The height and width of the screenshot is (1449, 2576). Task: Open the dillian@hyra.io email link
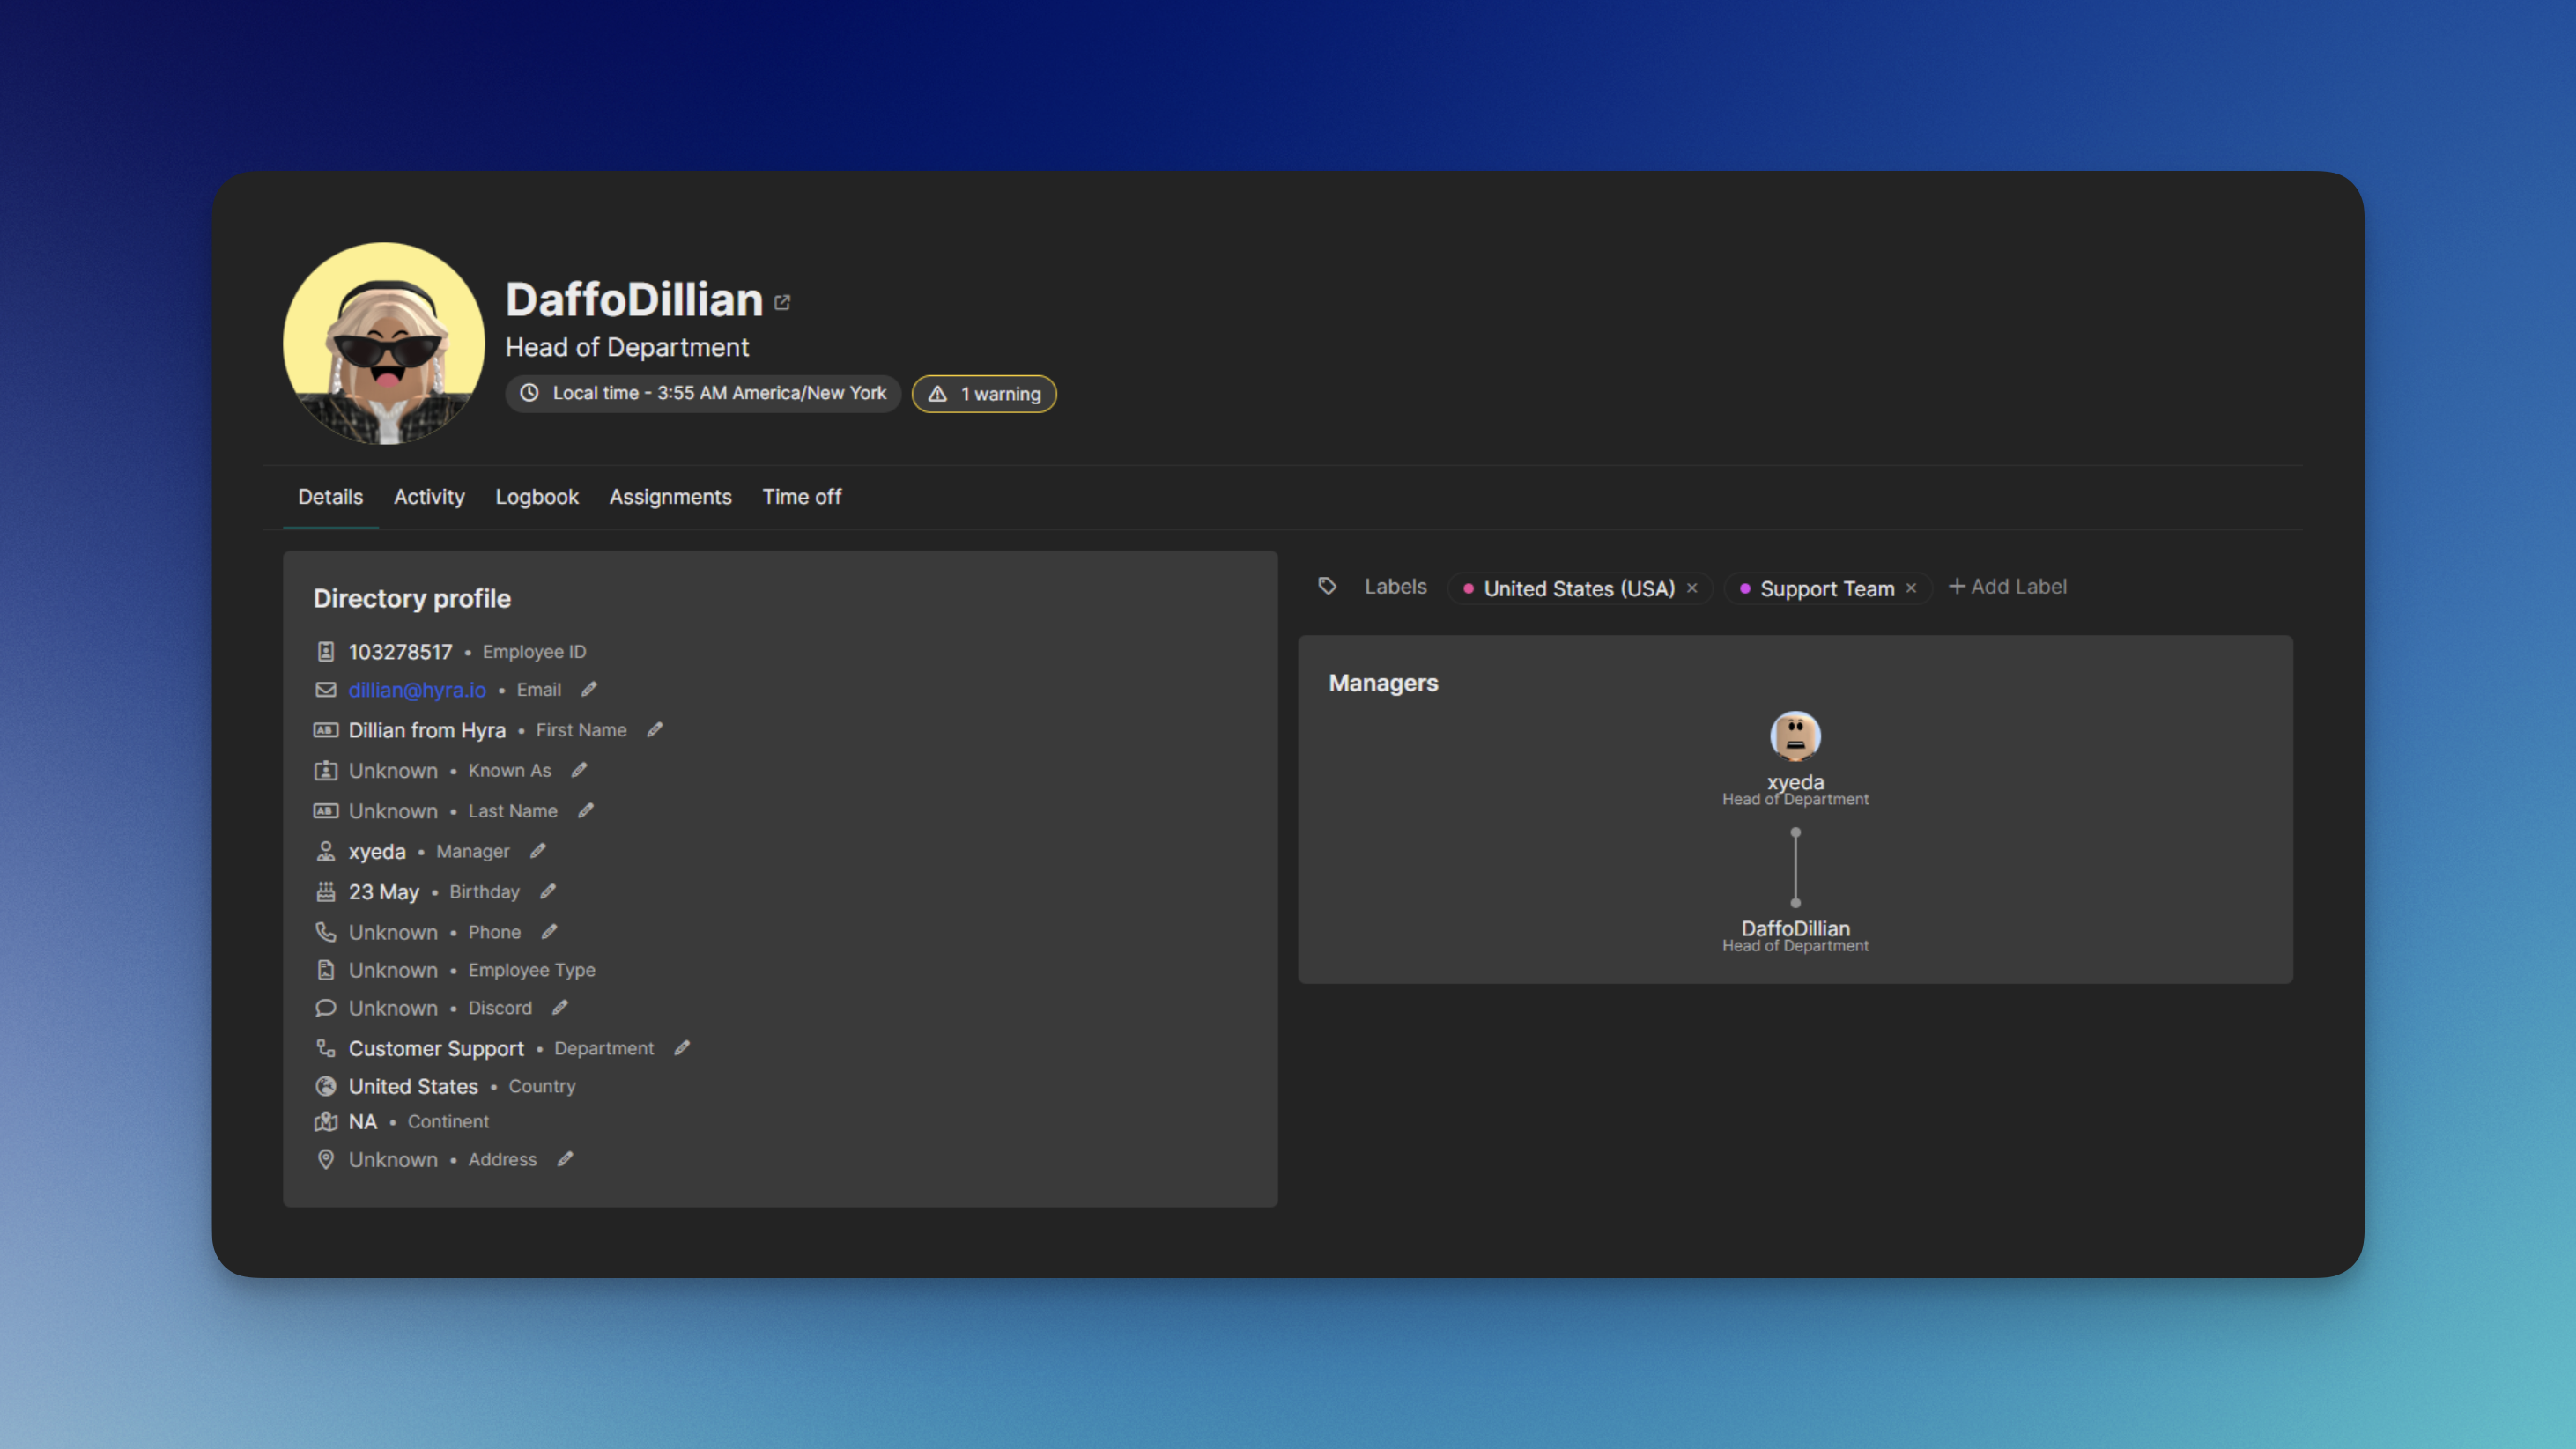pyautogui.click(x=417, y=689)
